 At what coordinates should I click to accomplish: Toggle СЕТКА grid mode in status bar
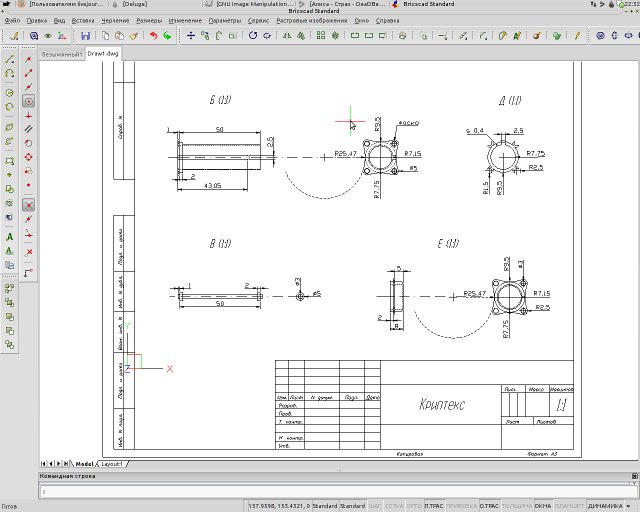click(394, 506)
